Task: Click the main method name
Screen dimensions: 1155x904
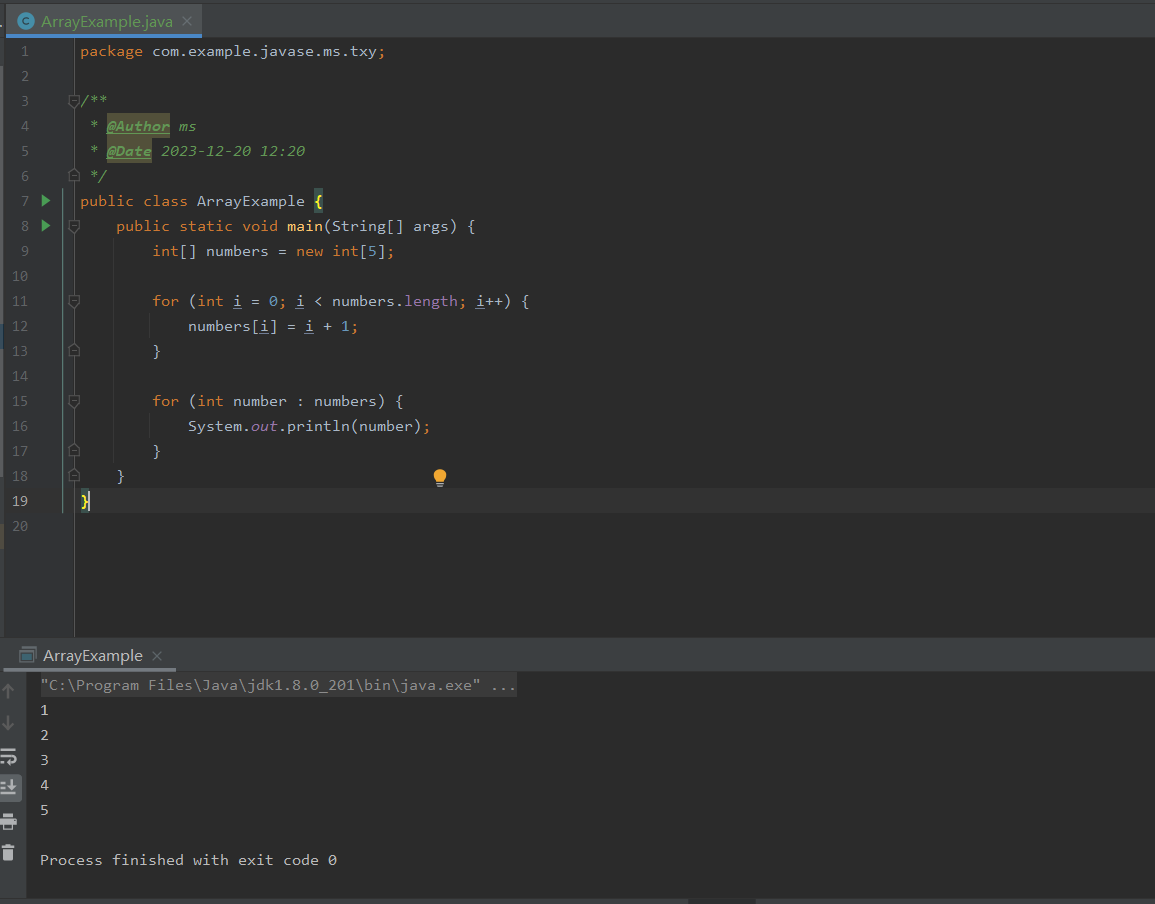Action: 305,226
